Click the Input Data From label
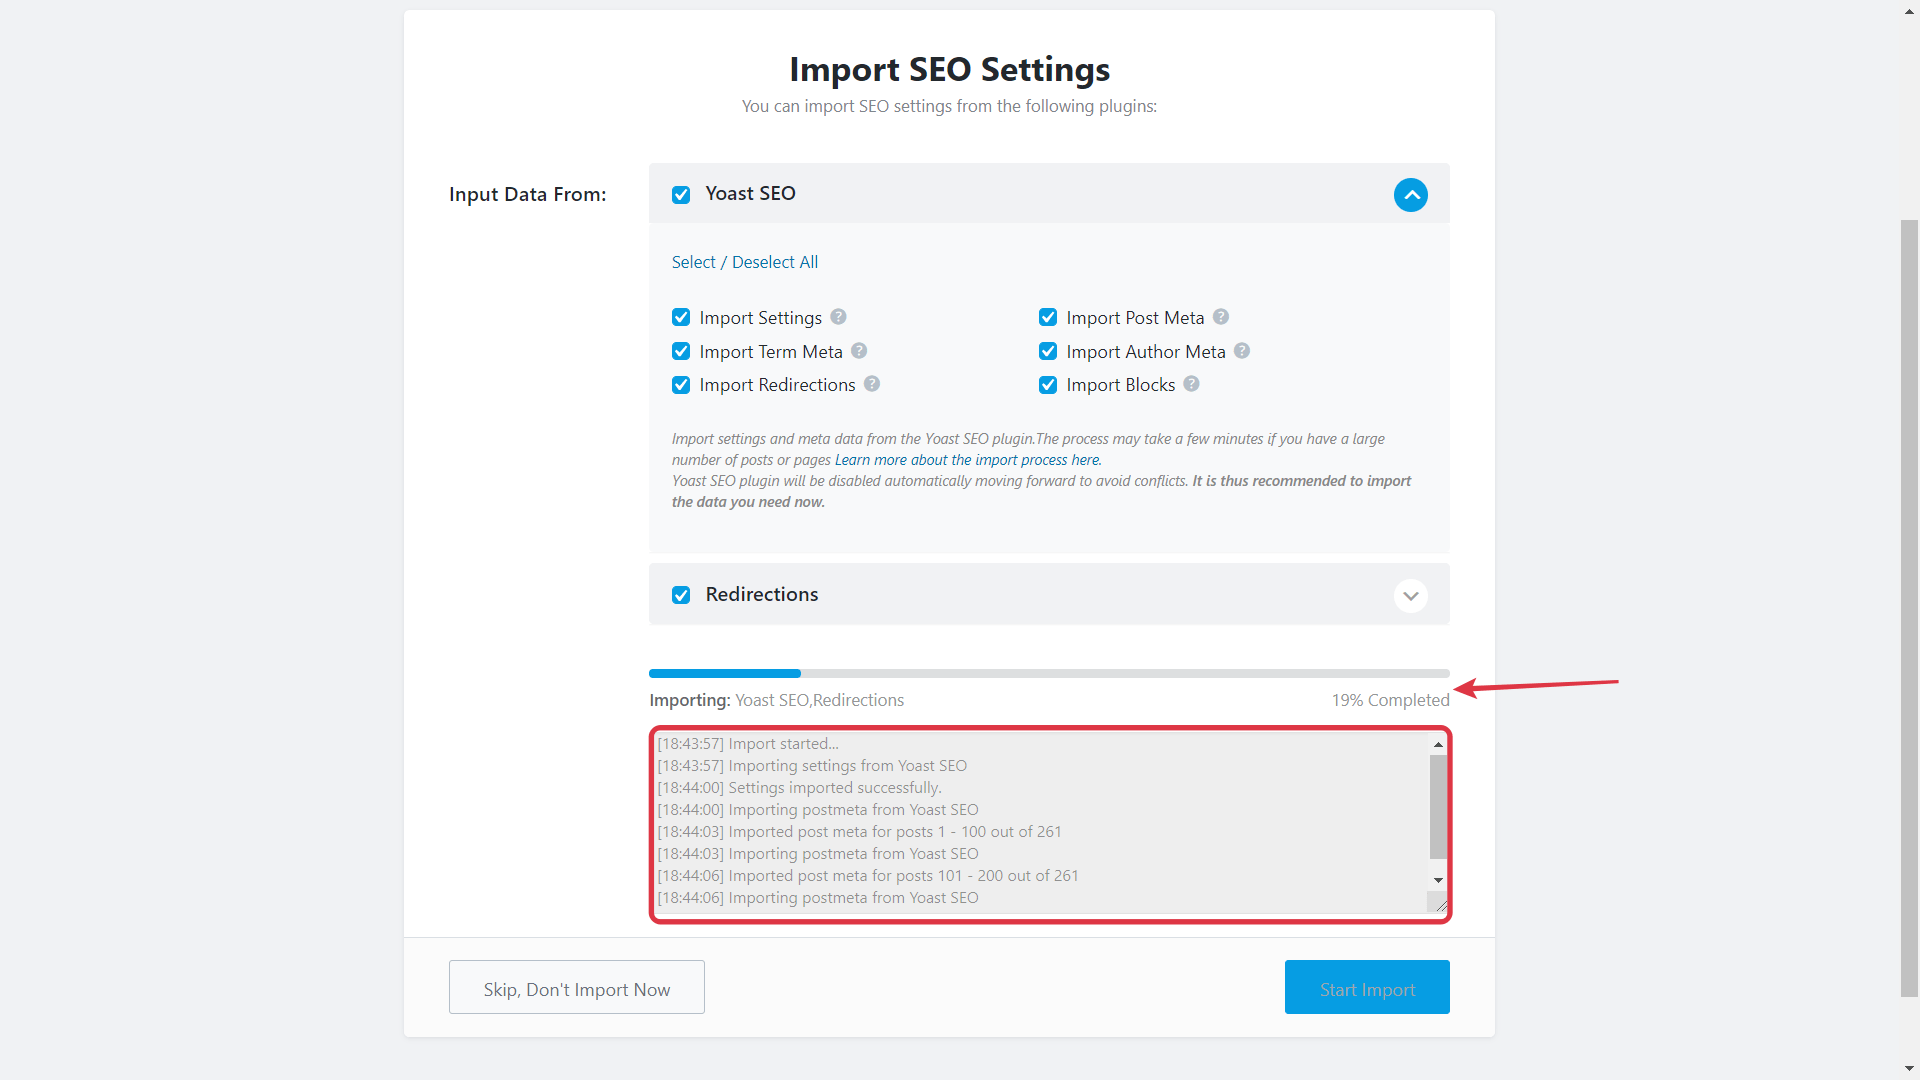Viewport: 1920px width, 1080px height. pyautogui.click(x=527, y=195)
